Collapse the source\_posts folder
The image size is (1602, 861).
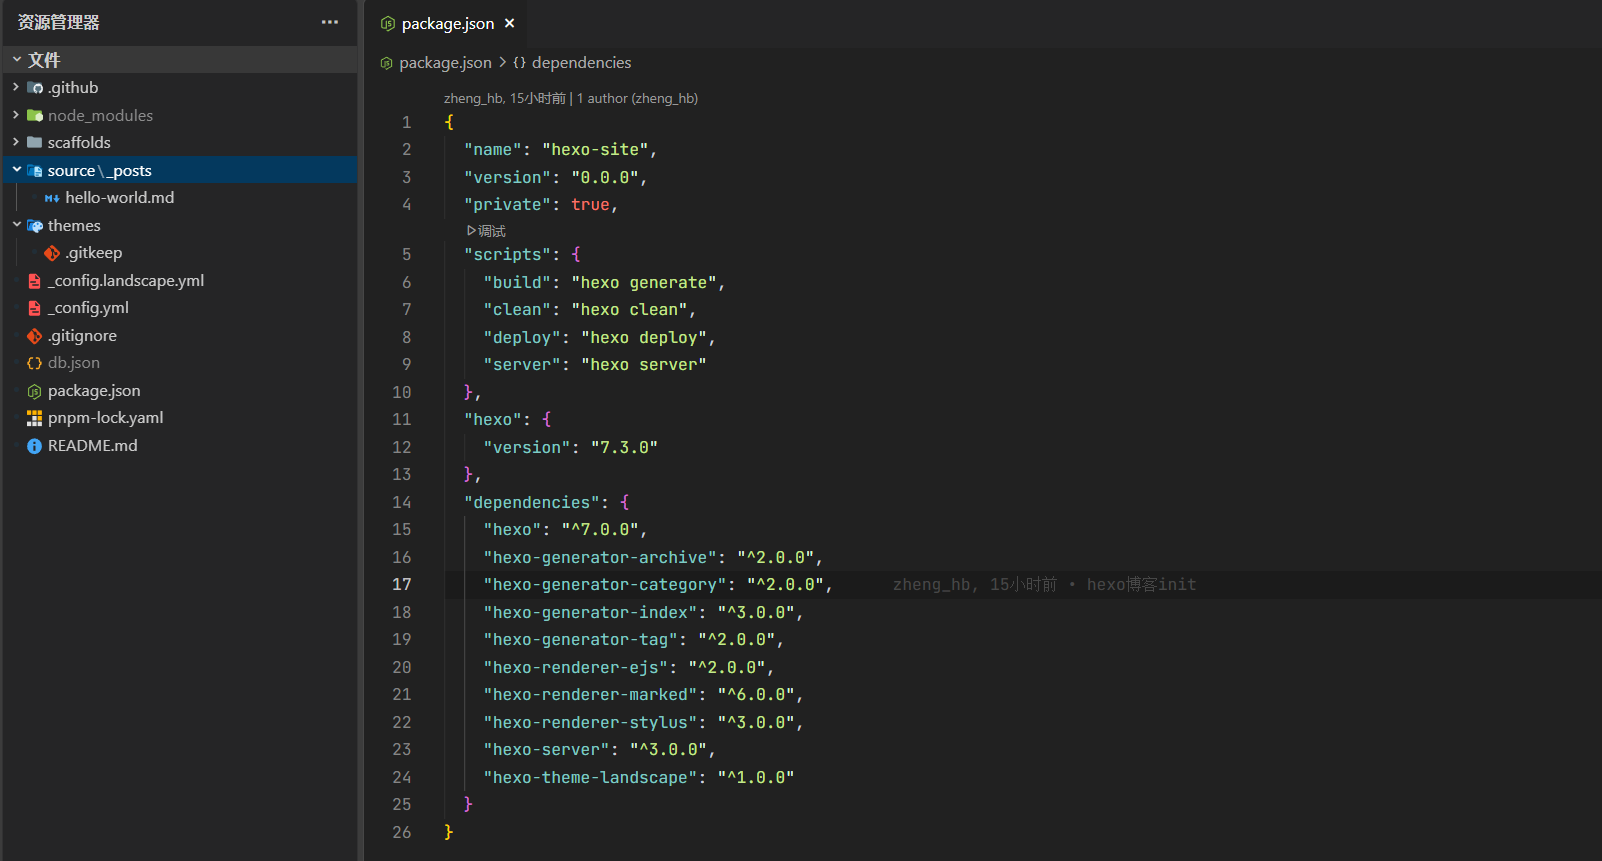pyautogui.click(x=16, y=170)
